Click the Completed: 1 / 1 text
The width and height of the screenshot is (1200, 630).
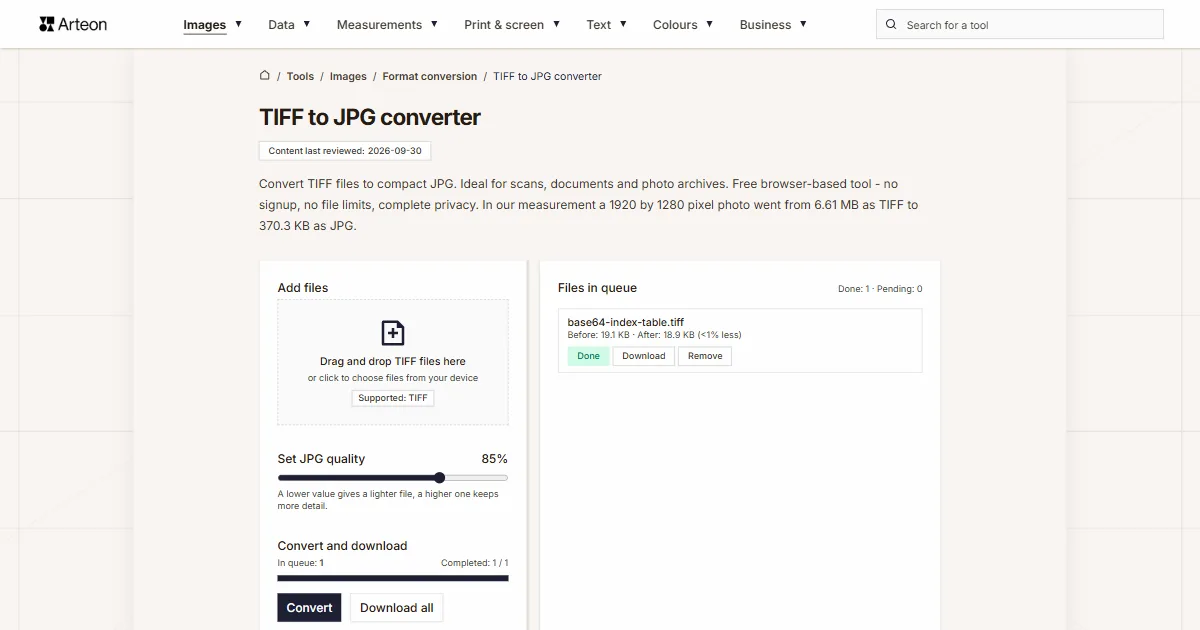pyautogui.click(x=474, y=563)
